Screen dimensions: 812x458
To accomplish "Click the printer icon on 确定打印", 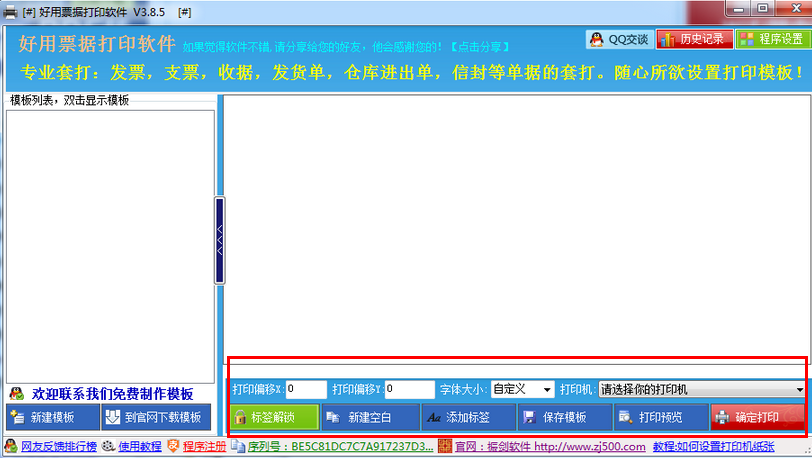I will 722,417.
